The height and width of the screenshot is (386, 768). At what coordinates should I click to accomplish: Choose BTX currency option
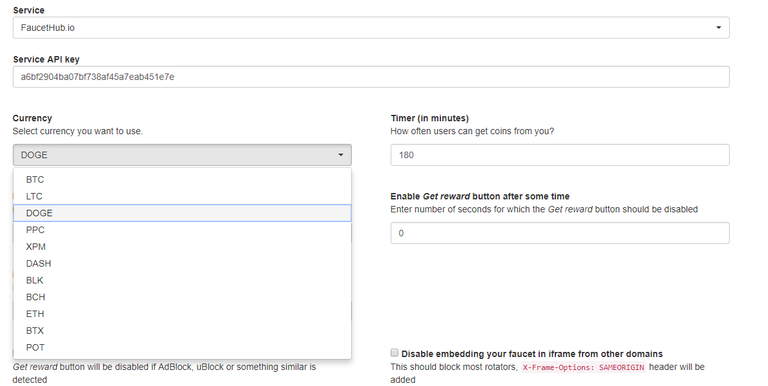click(182, 331)
